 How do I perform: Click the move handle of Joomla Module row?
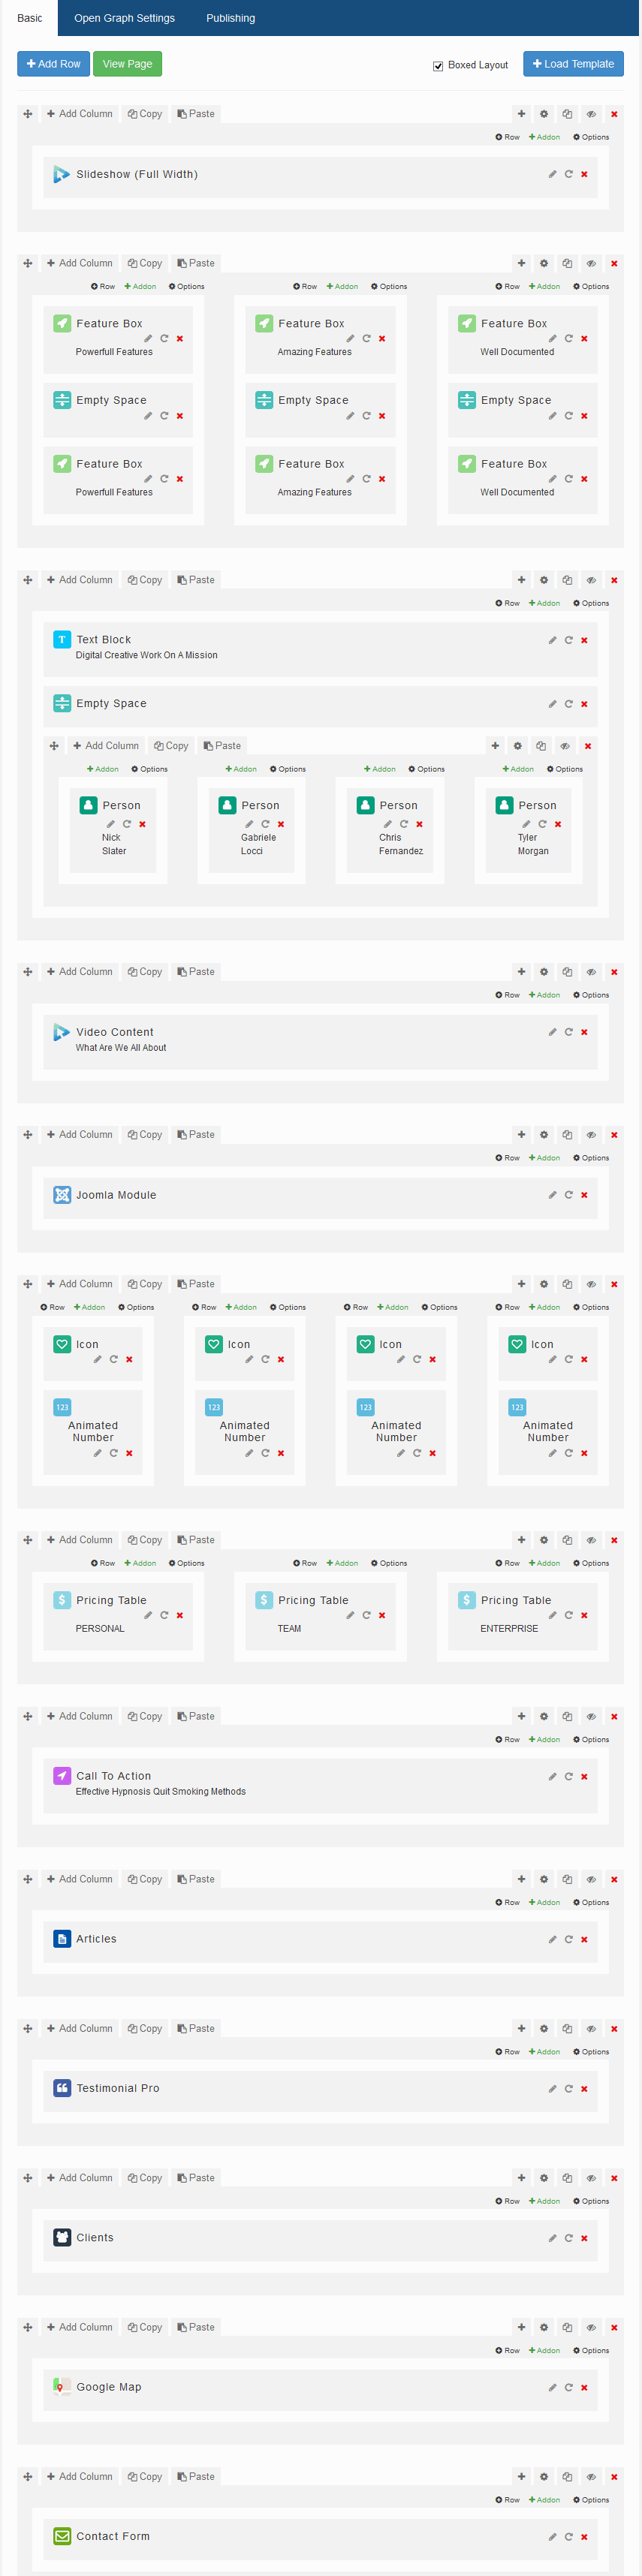[28, 1135]
